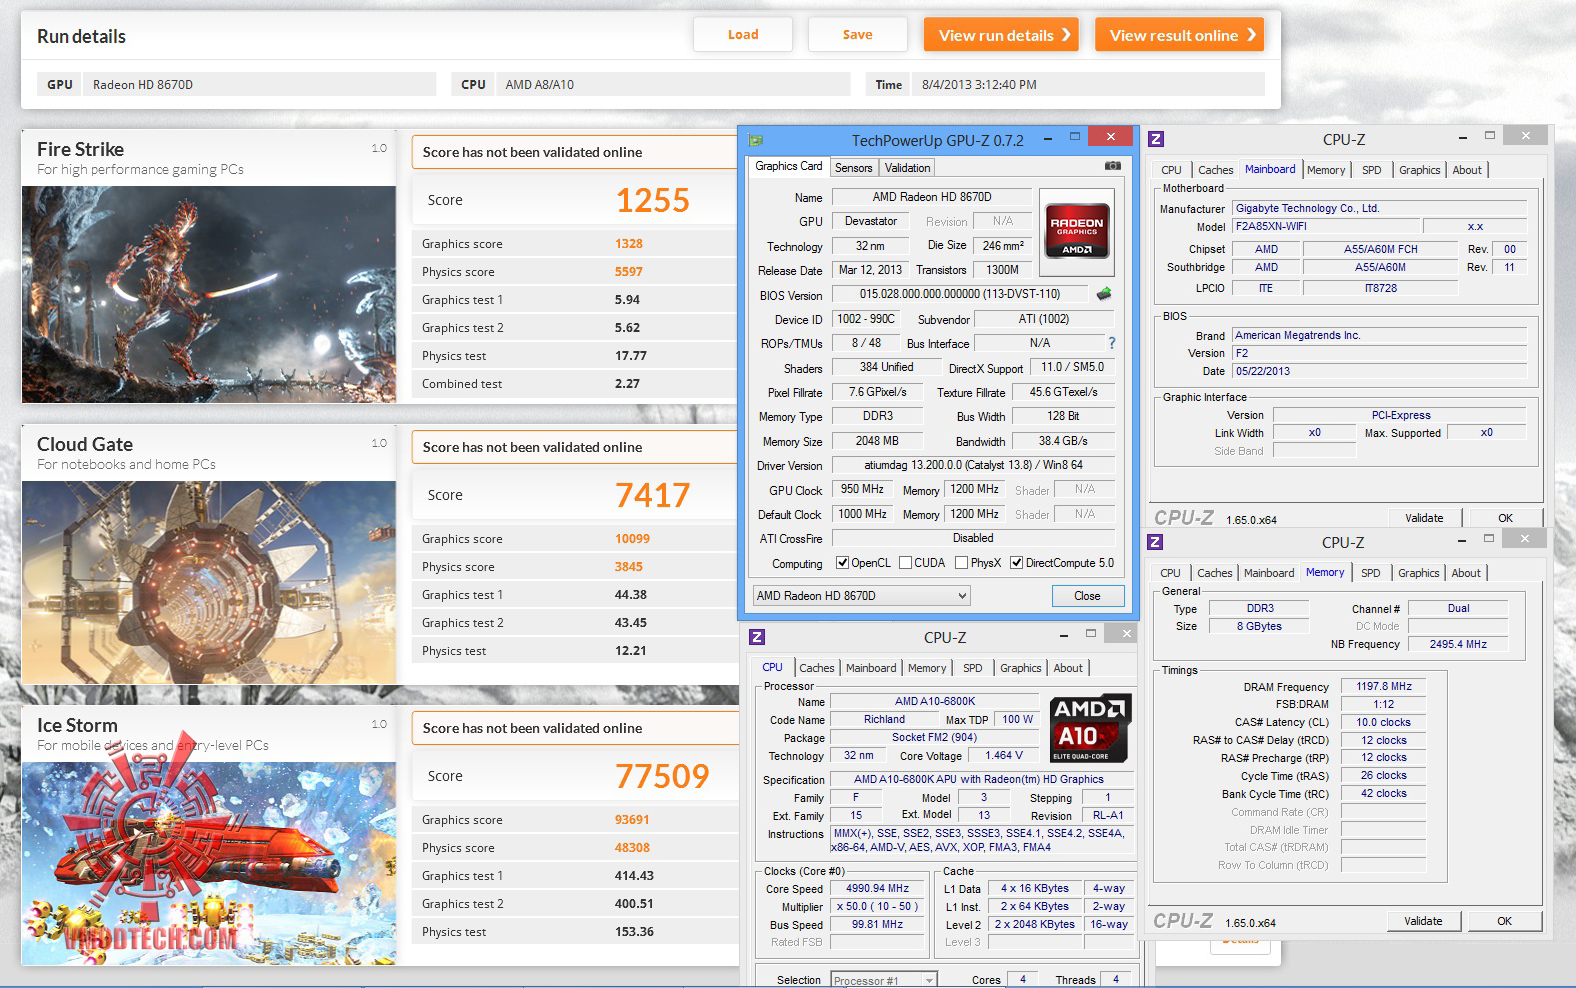Click the Radeon Graphics logo in GPU-Z
The image size is (1576, 988).
click(x=1076, y=233)
